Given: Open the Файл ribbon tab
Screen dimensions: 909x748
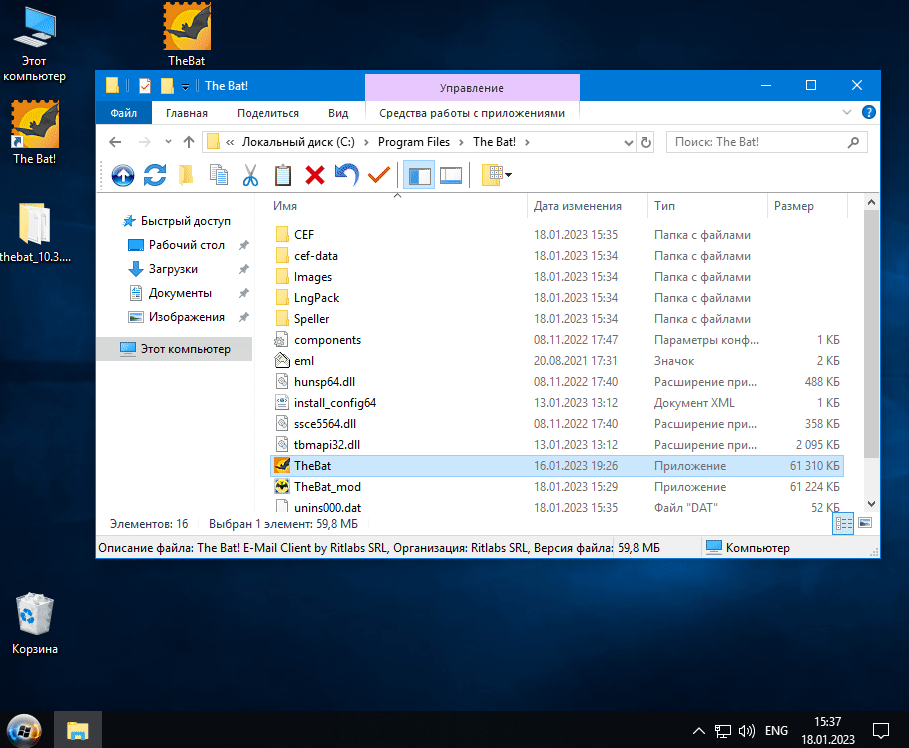Looking at the screenshot, I should coord(123,113).
